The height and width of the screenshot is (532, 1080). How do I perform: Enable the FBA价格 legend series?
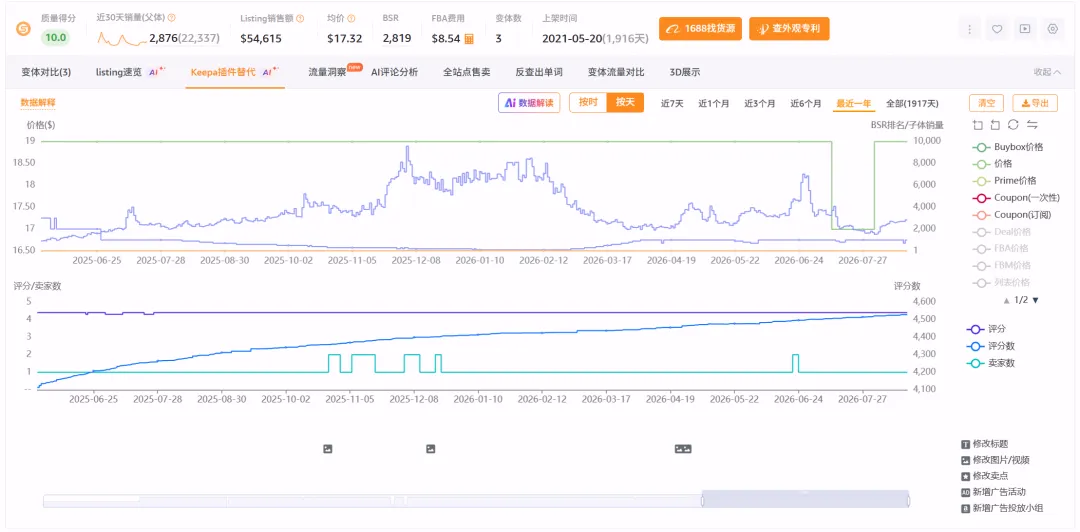pos(1002,249)
